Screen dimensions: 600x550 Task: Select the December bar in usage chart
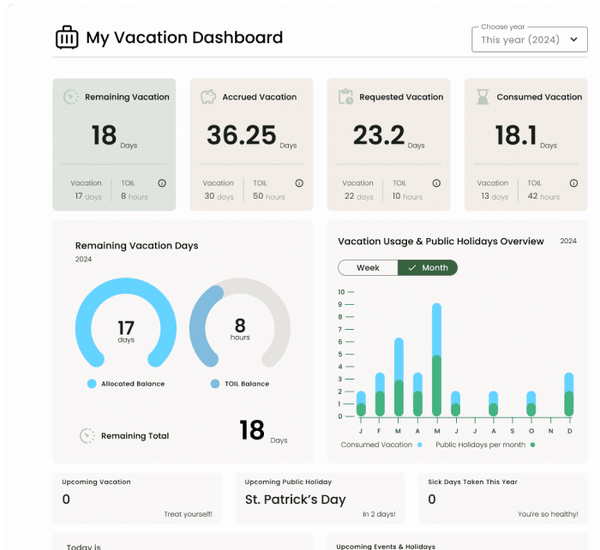click(569, 394)
